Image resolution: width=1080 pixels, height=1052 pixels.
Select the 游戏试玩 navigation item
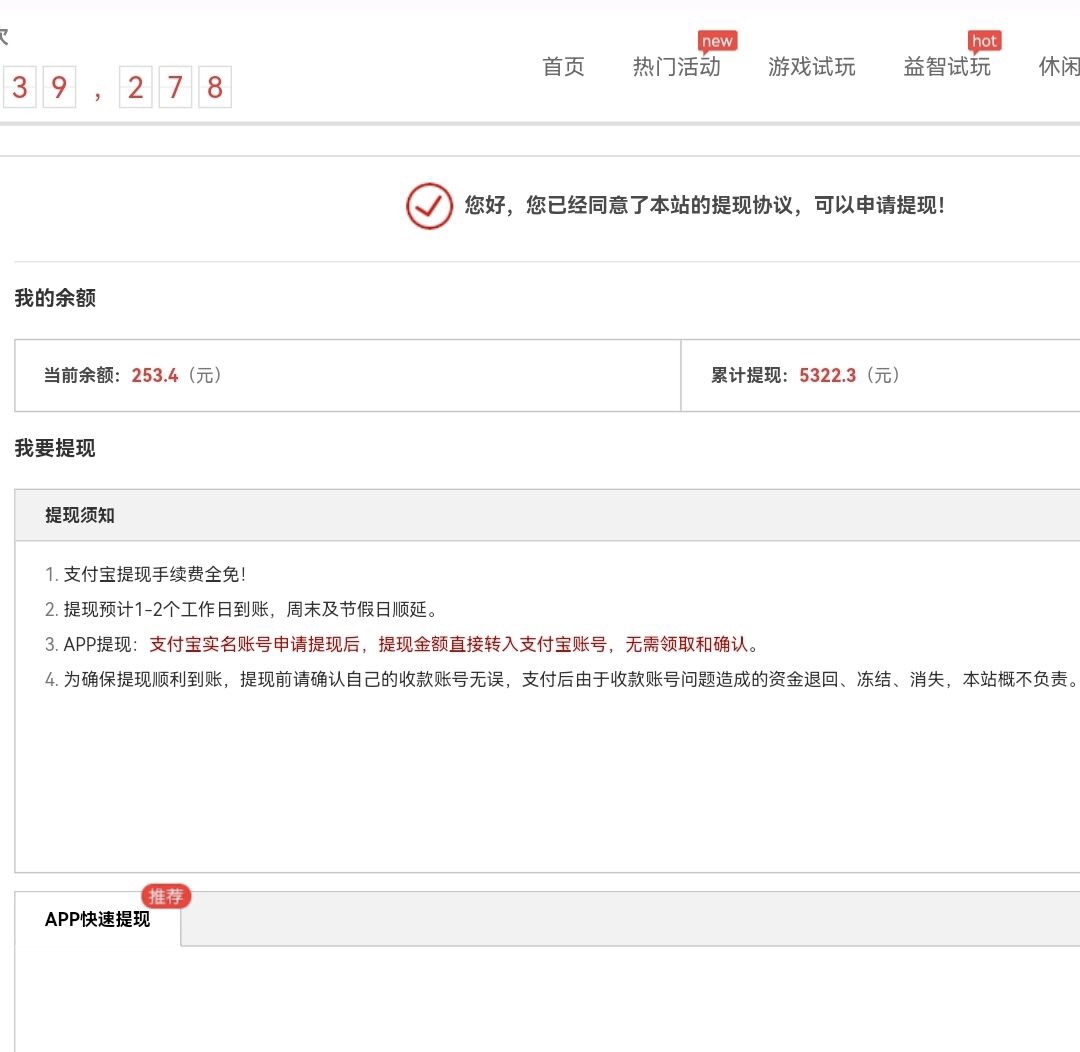811,67
